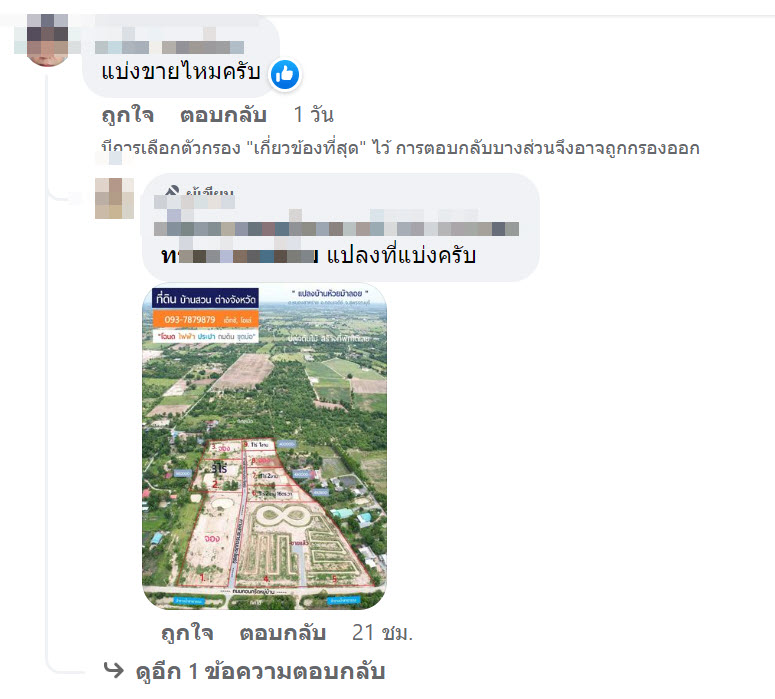Click the blurred name of the first commenter
Image resolution: width=775 pixels, height=699 pixels.
pyautogui.click(x=170, y=47)
